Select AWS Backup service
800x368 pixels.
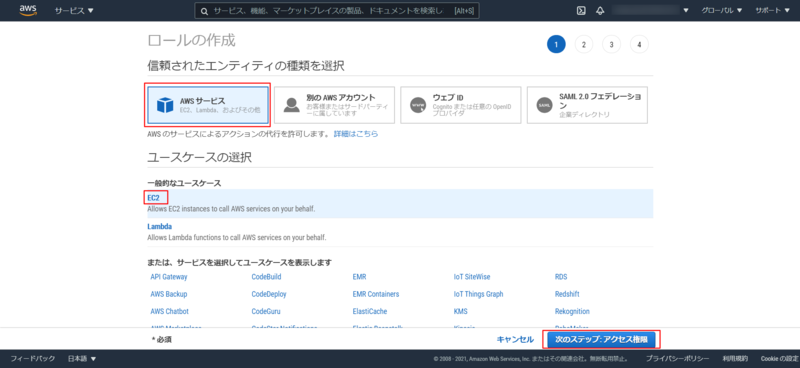pos(169,294)
